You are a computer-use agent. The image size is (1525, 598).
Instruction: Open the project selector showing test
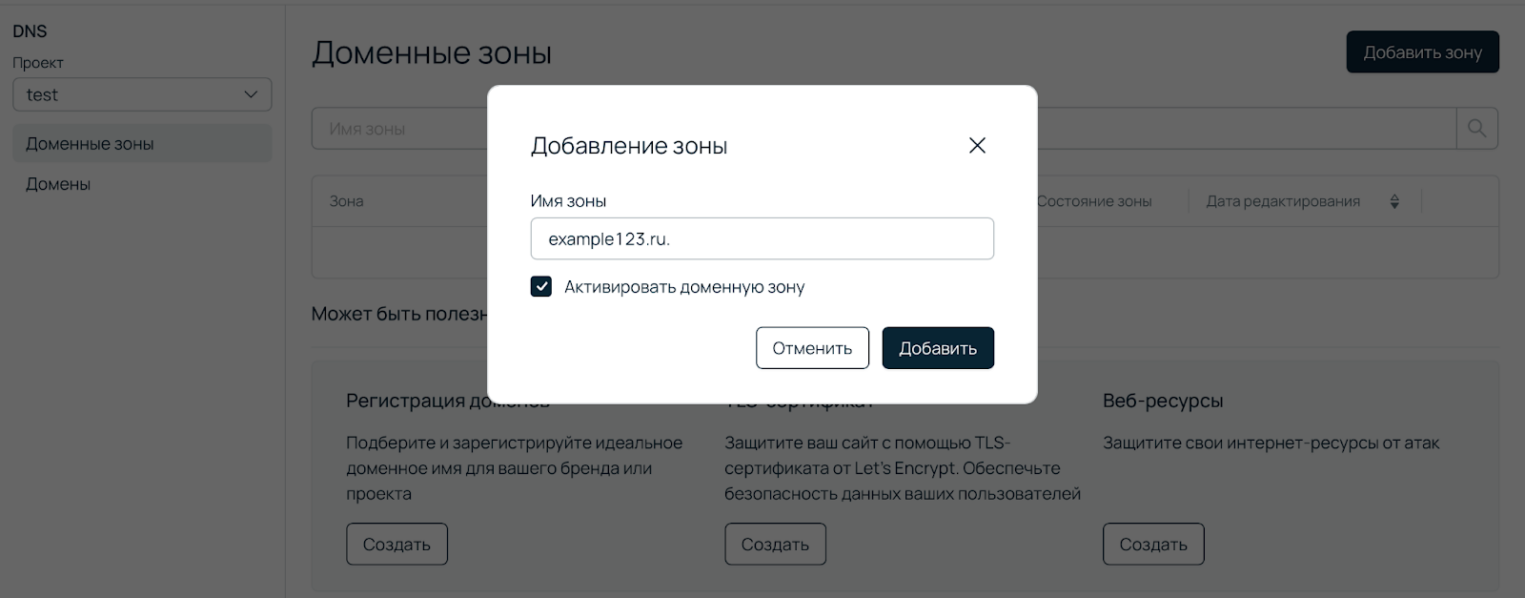(141, 94)
